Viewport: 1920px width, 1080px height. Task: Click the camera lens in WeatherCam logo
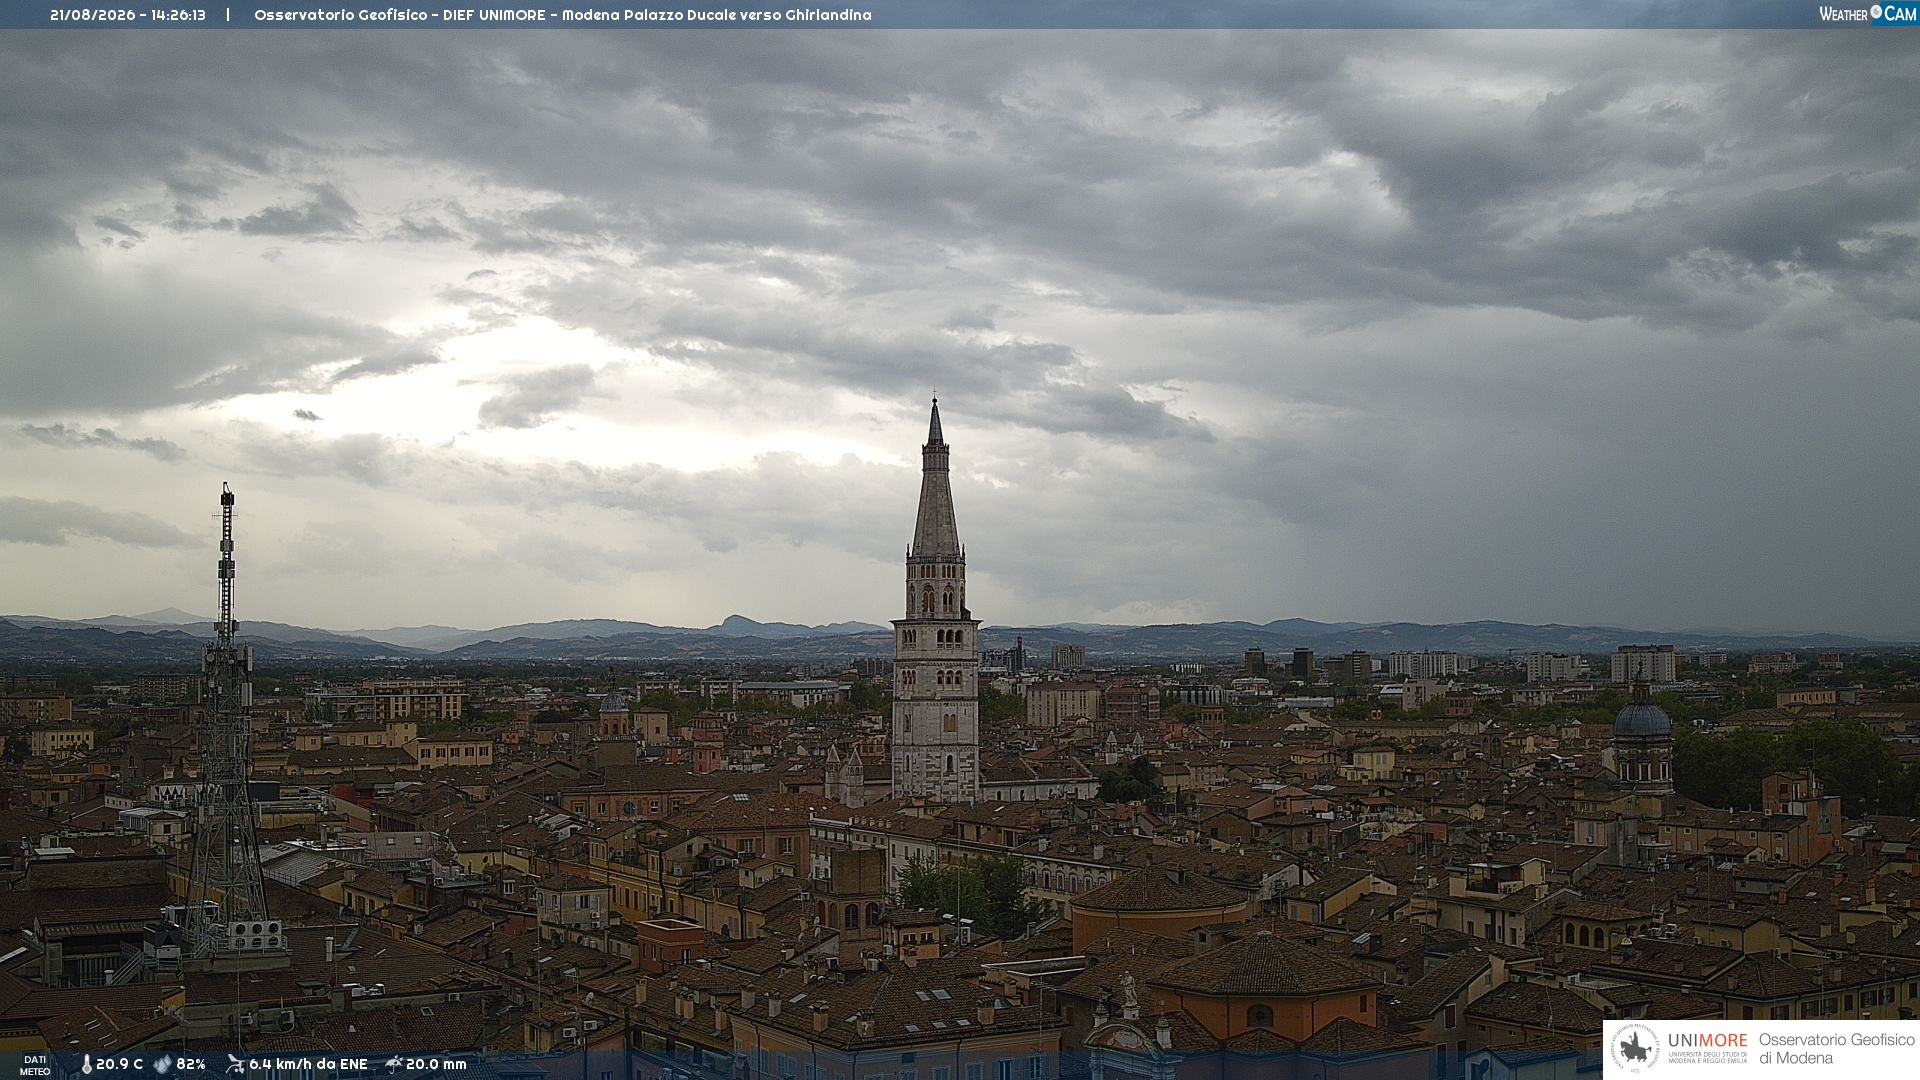point(1876,12)
